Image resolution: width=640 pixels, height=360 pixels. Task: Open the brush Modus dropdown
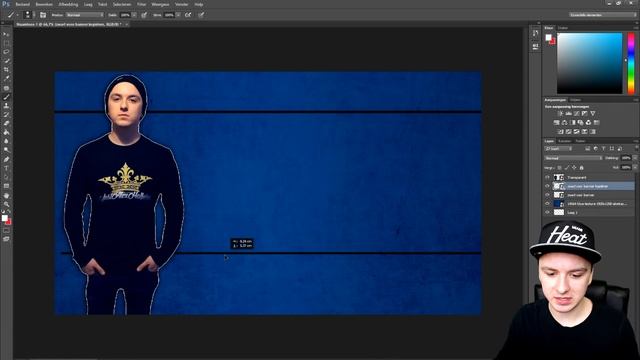(x=85, y=15)
